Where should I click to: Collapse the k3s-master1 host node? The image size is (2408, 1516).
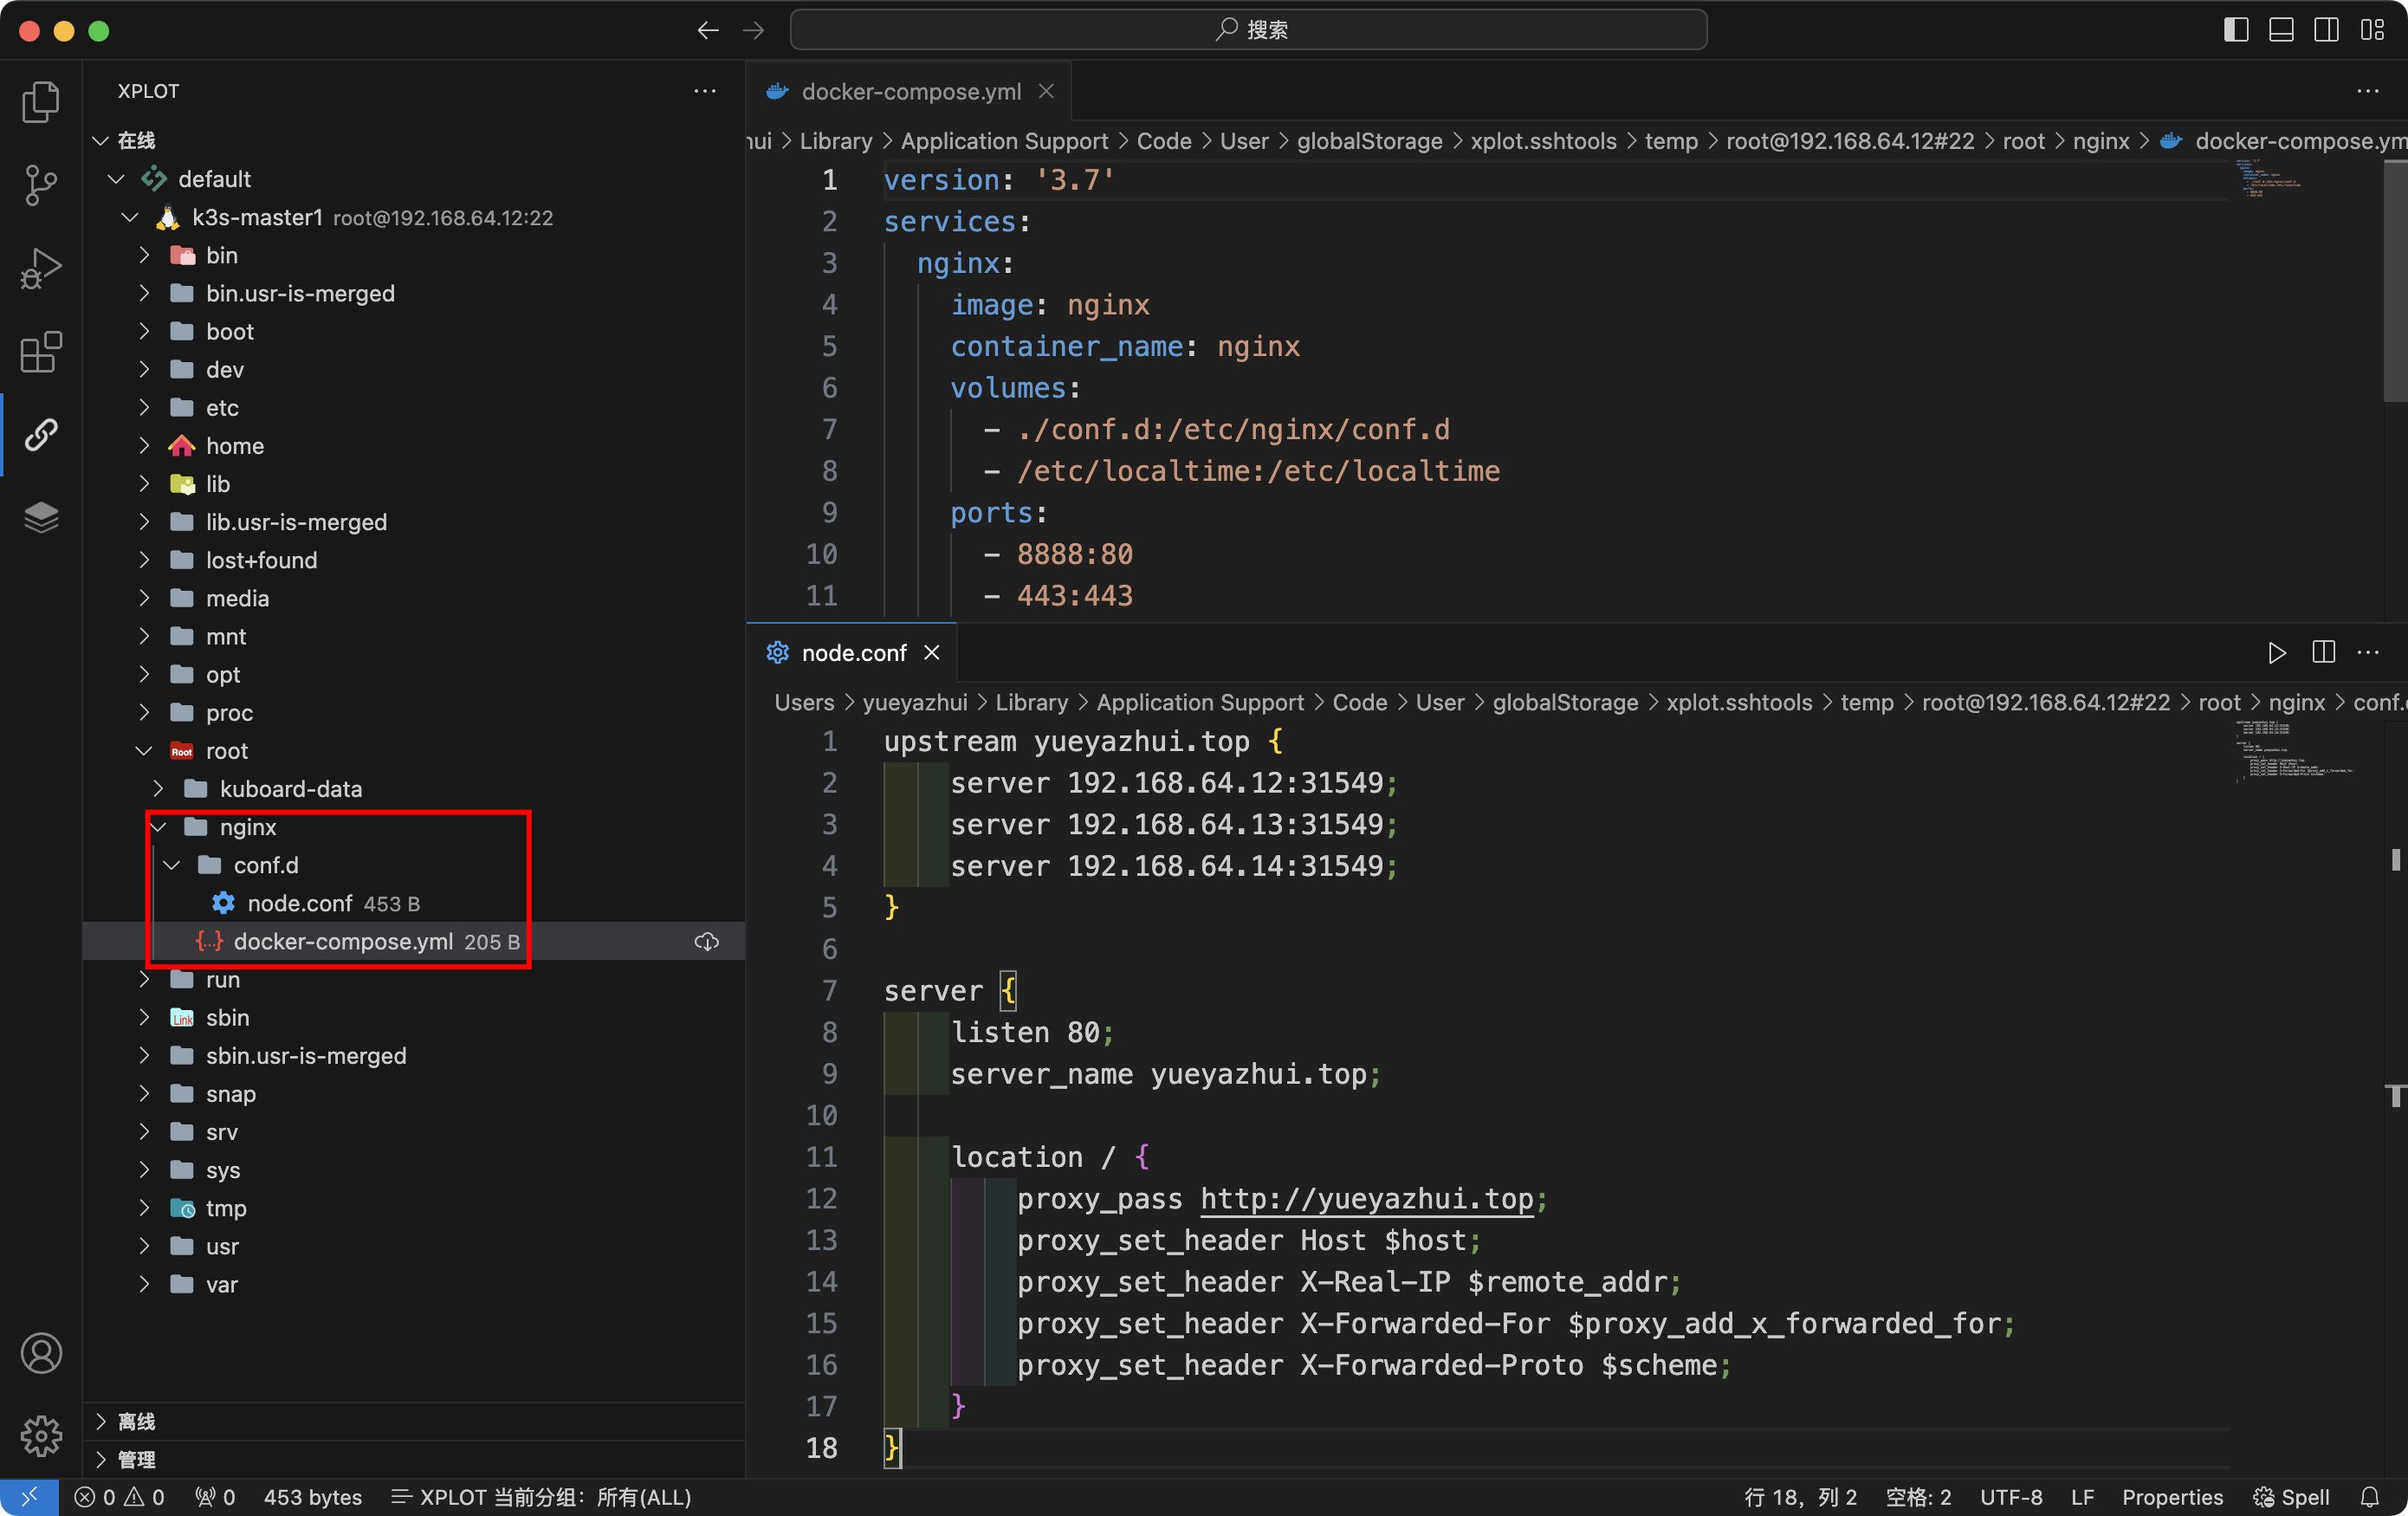pyautogui.click(x=130, y=217)
